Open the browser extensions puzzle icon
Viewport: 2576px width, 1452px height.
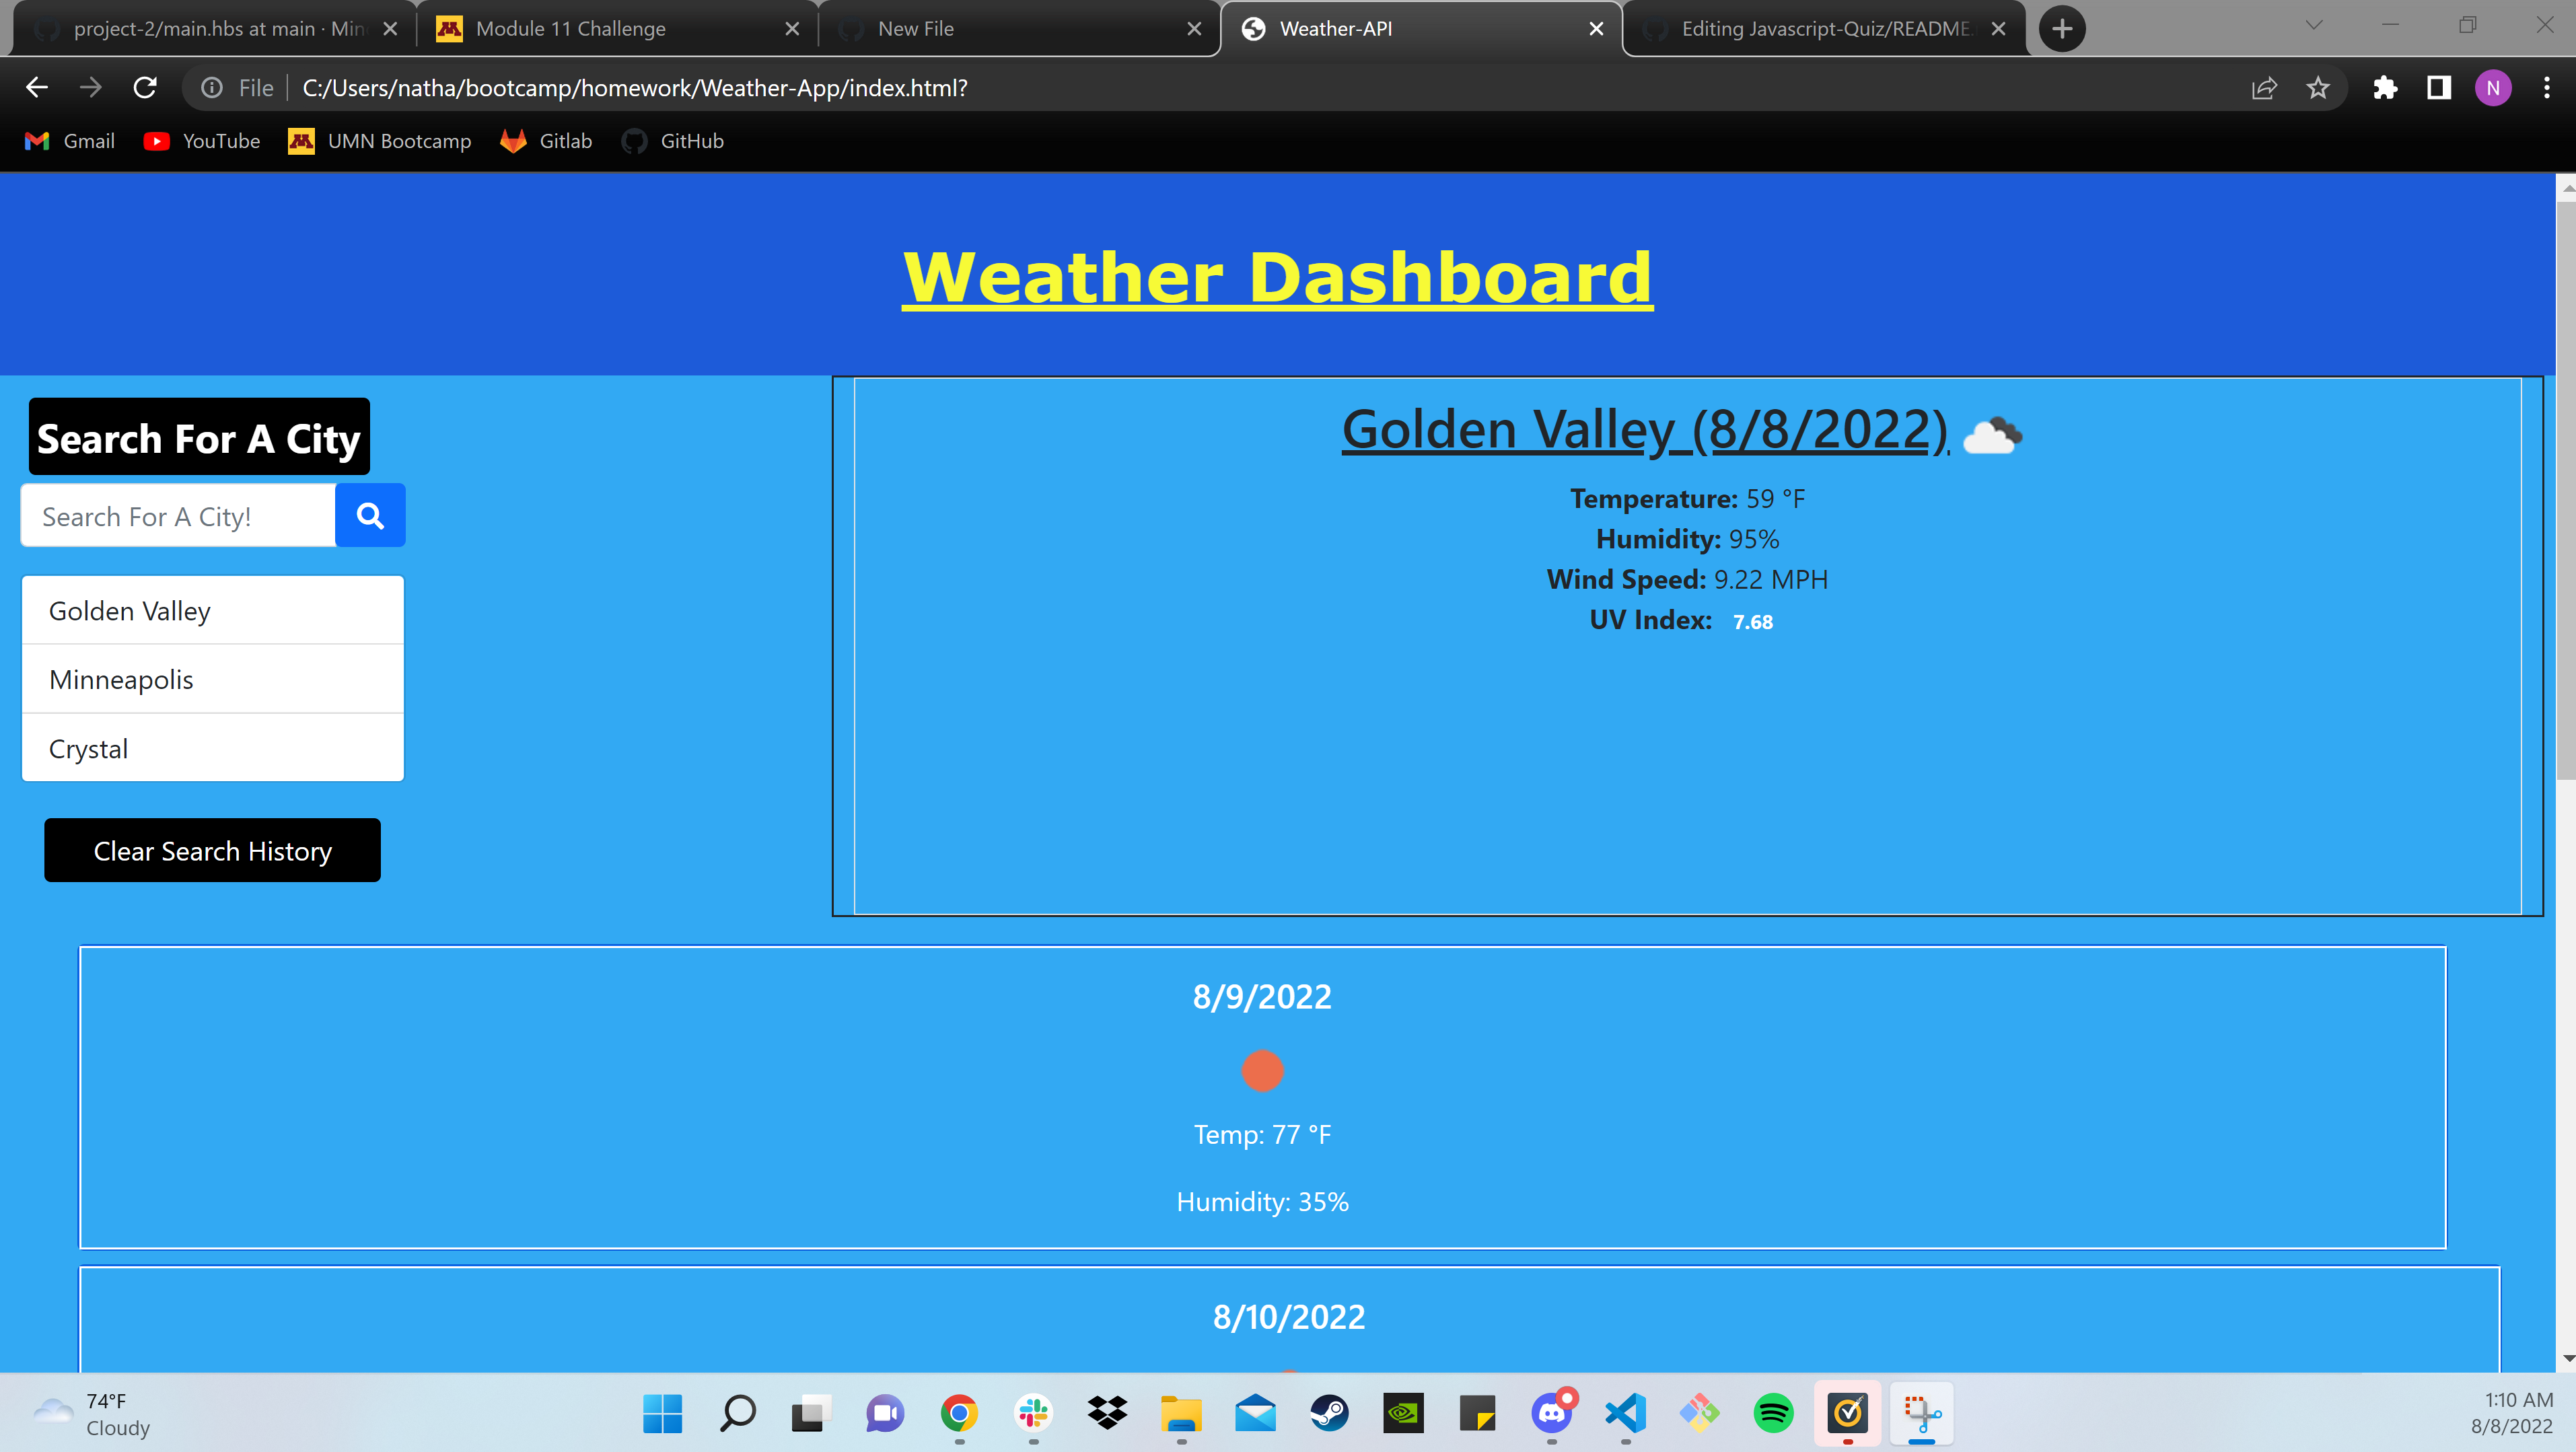2385,88
